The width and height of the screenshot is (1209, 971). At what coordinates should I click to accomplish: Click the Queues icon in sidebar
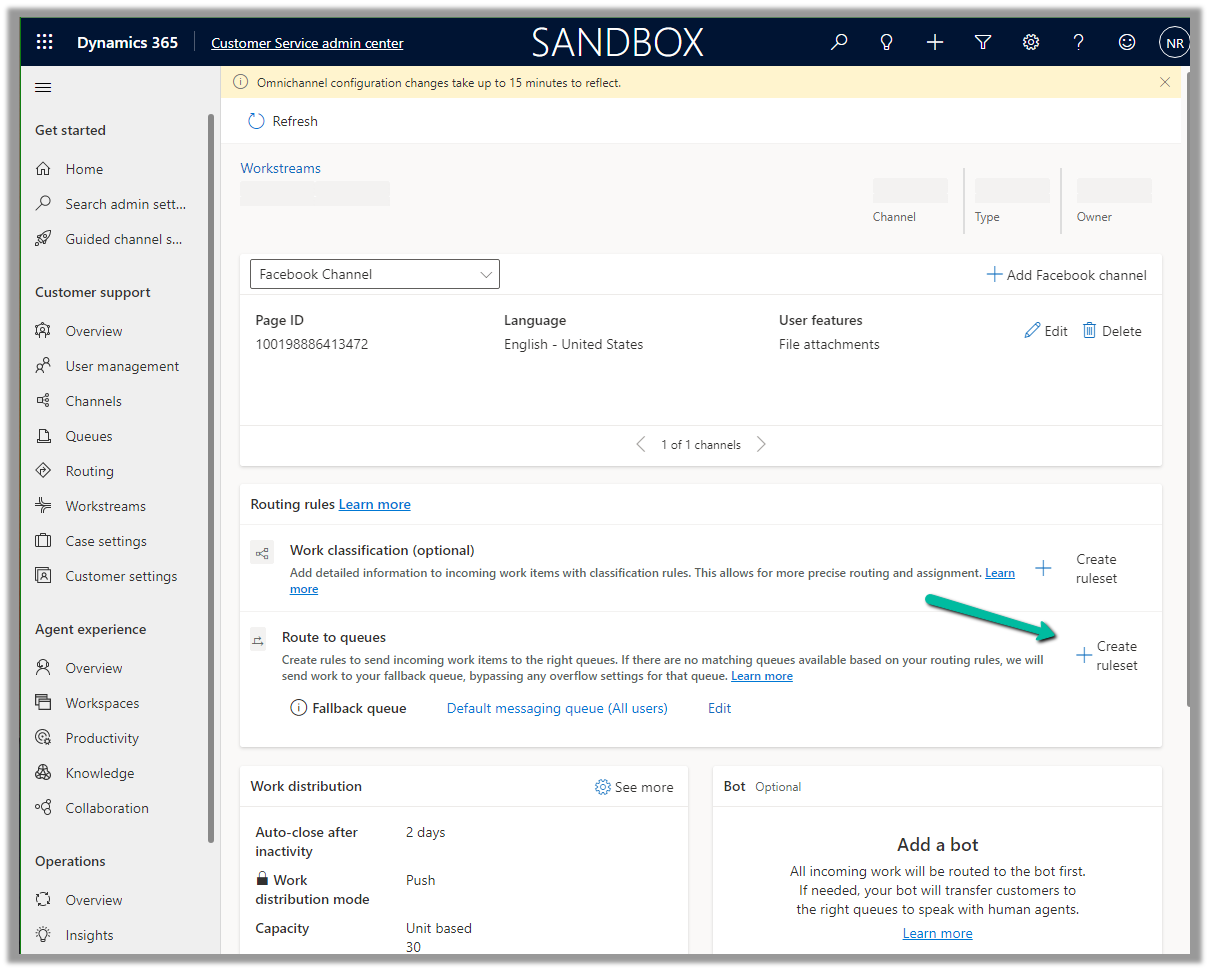pyautogui.click(x=43, y=436)
